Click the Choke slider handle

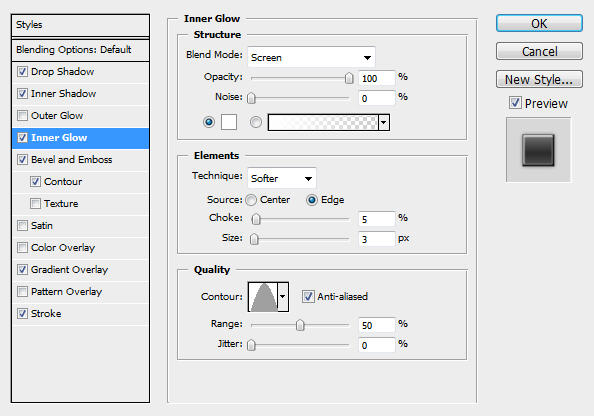point(256,219)
